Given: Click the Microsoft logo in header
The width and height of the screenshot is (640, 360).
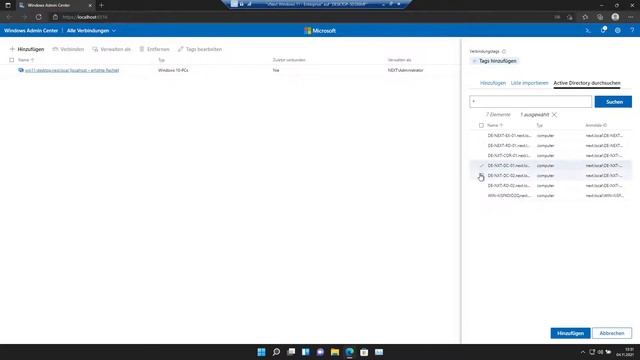Looking at the screenshot, I should (x=320, y=31).
